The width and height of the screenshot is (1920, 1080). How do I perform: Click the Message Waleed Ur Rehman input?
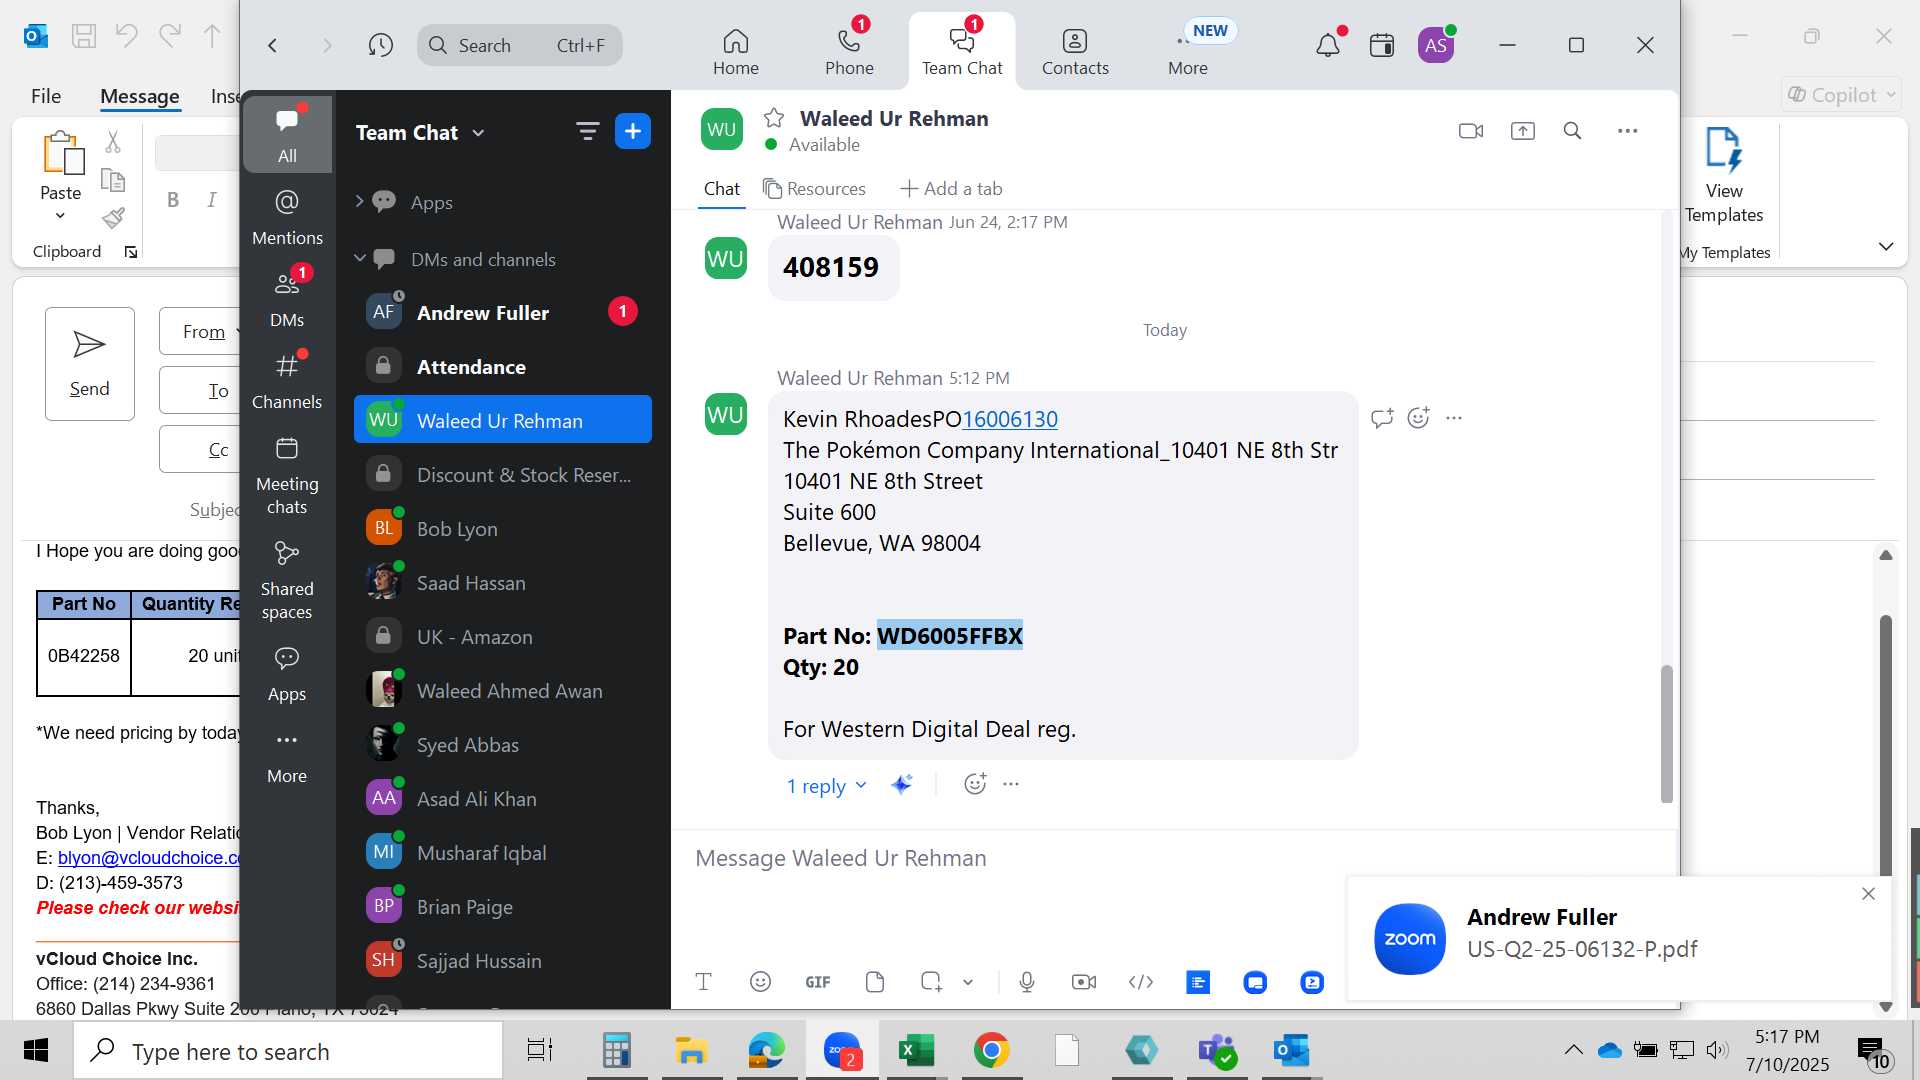1010,858
